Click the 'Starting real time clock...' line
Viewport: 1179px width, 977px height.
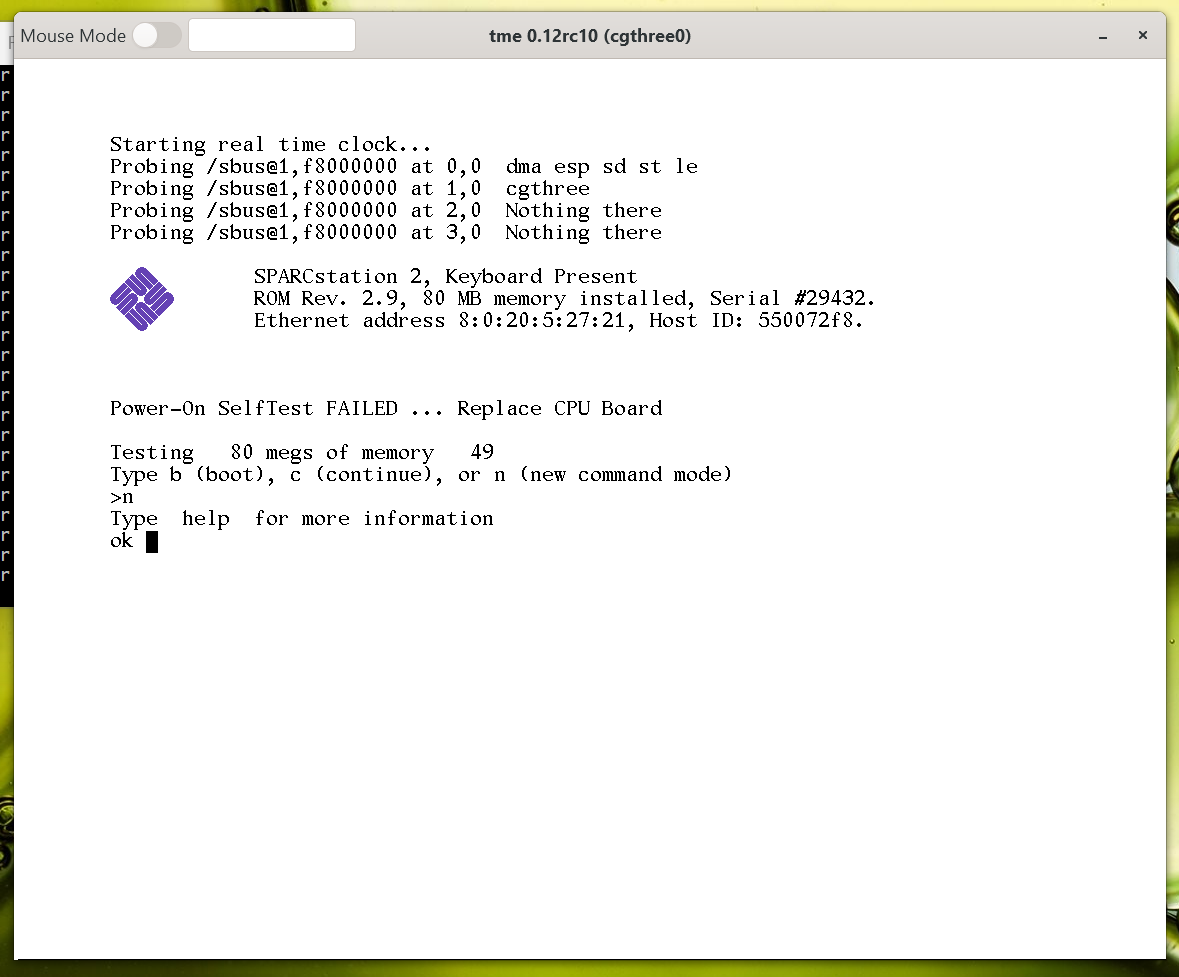[x=271, y=144]
